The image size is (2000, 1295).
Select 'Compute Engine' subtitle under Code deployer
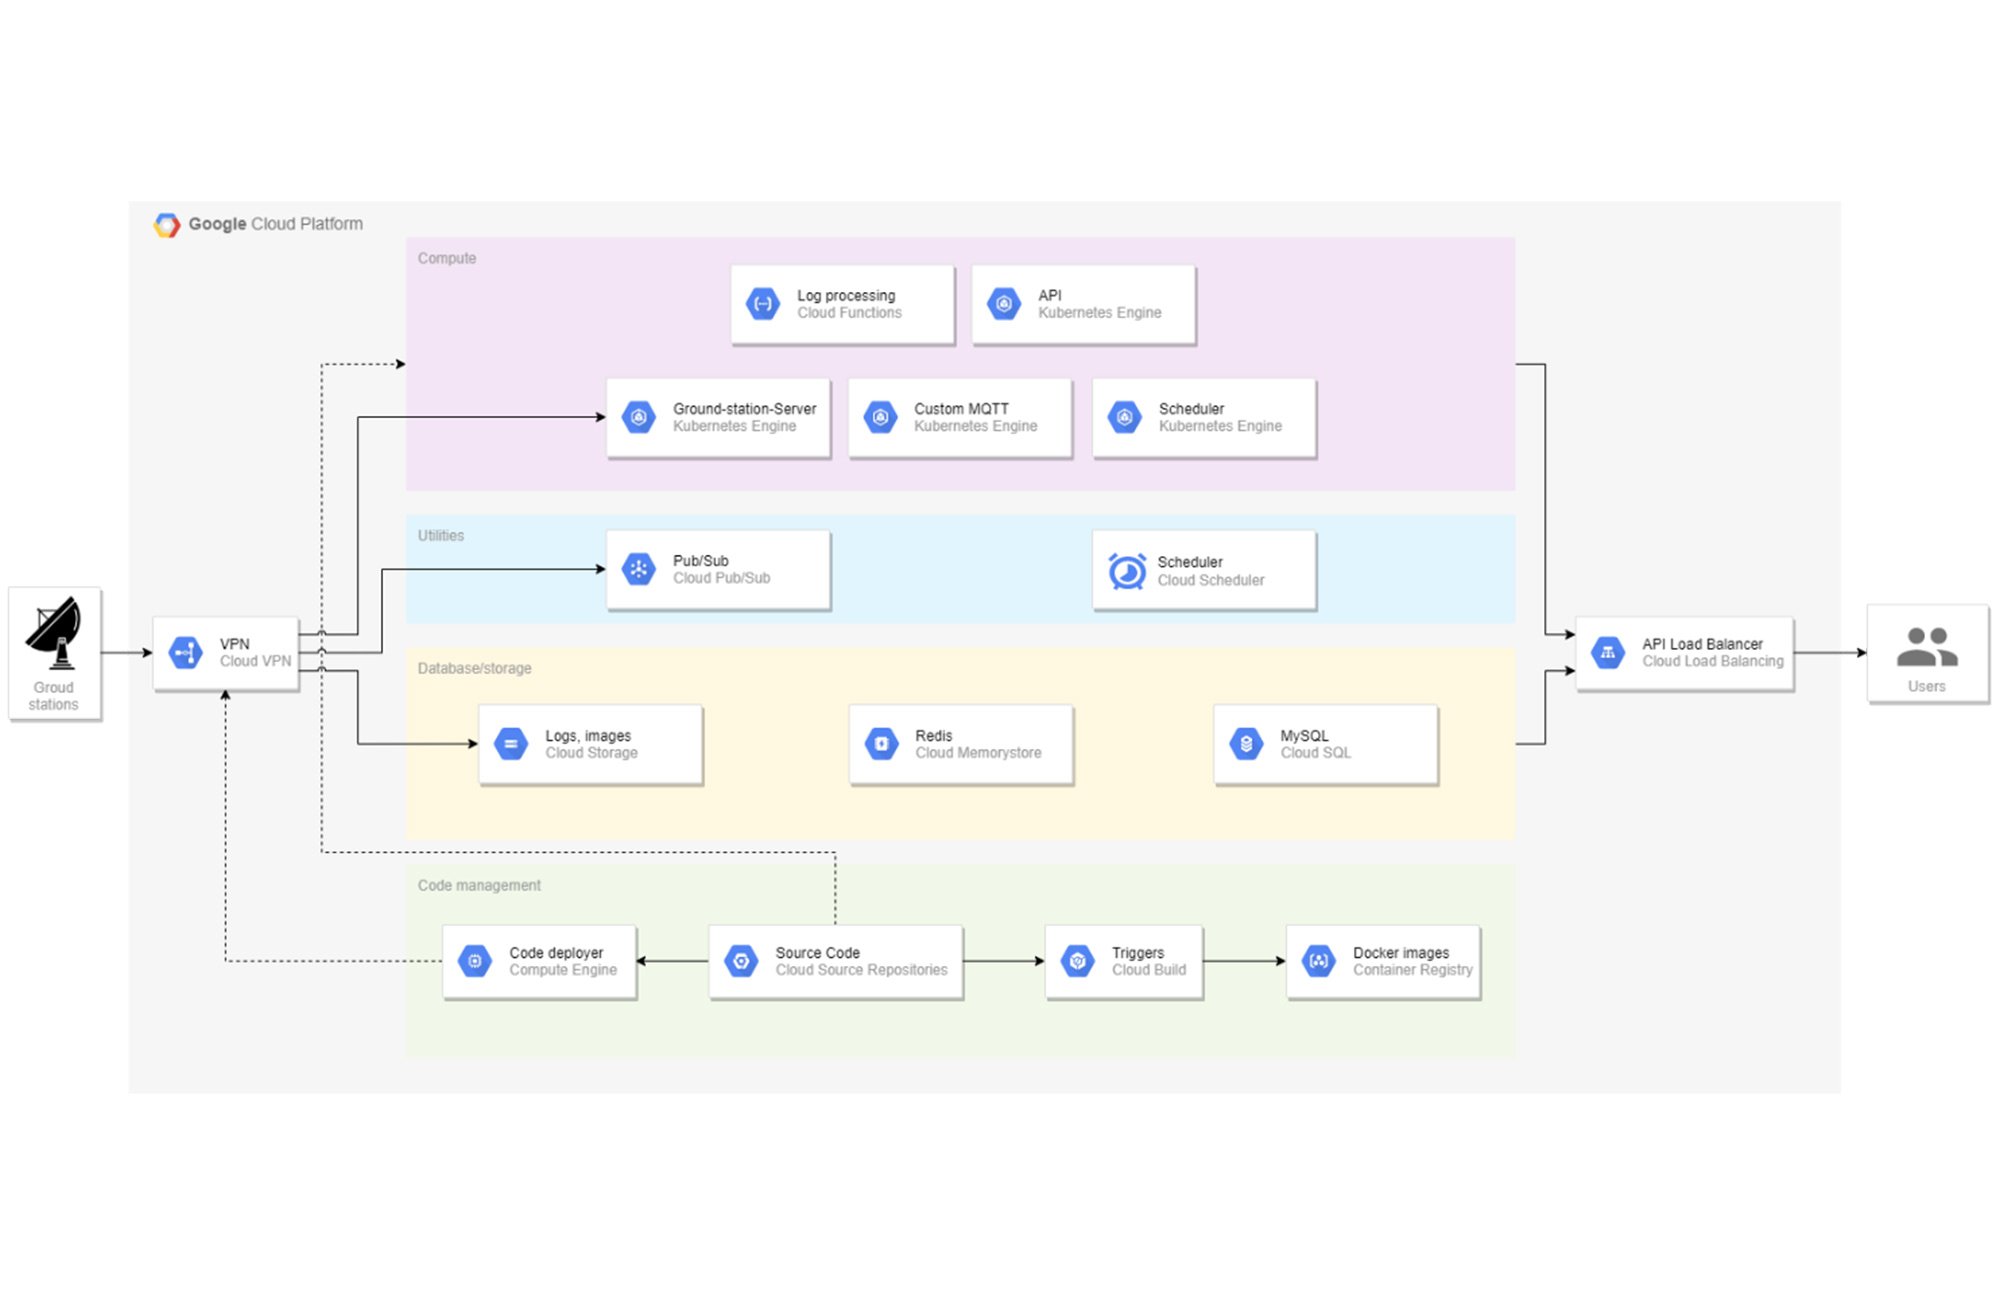pos(563,970)
